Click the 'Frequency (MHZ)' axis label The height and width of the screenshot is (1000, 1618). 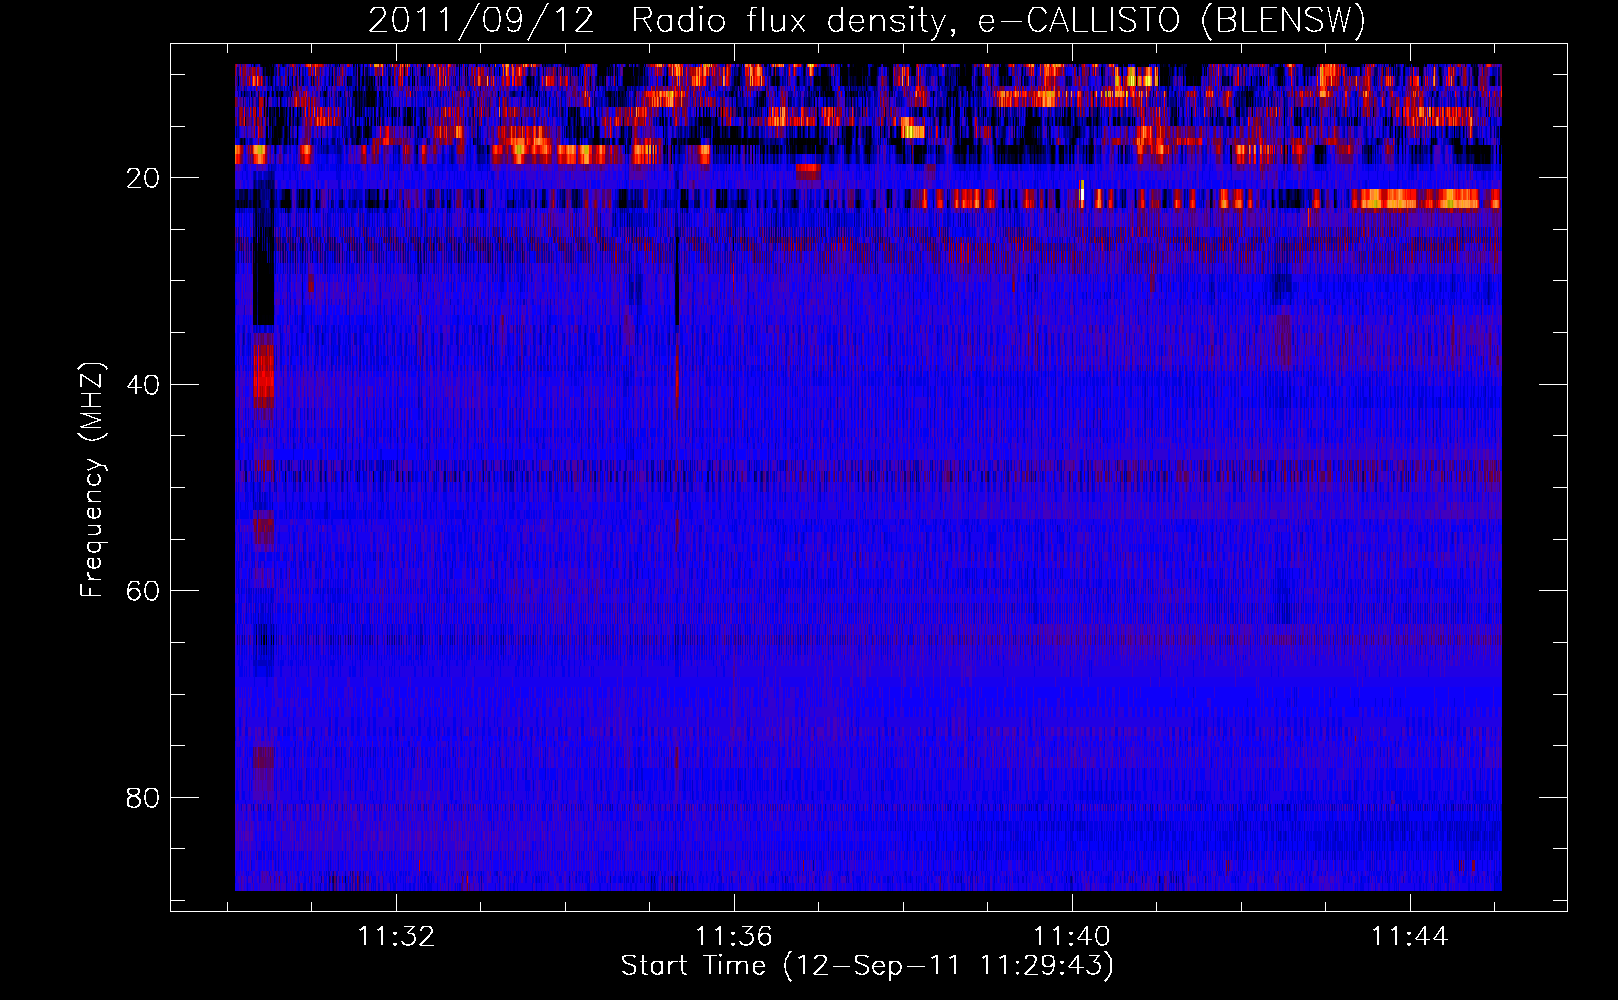(x=92, y=480)
